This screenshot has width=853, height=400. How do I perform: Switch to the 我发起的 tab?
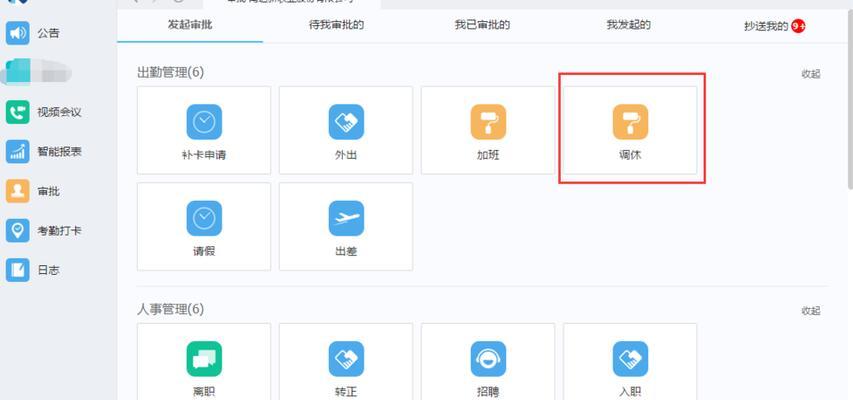coord(628,25)
